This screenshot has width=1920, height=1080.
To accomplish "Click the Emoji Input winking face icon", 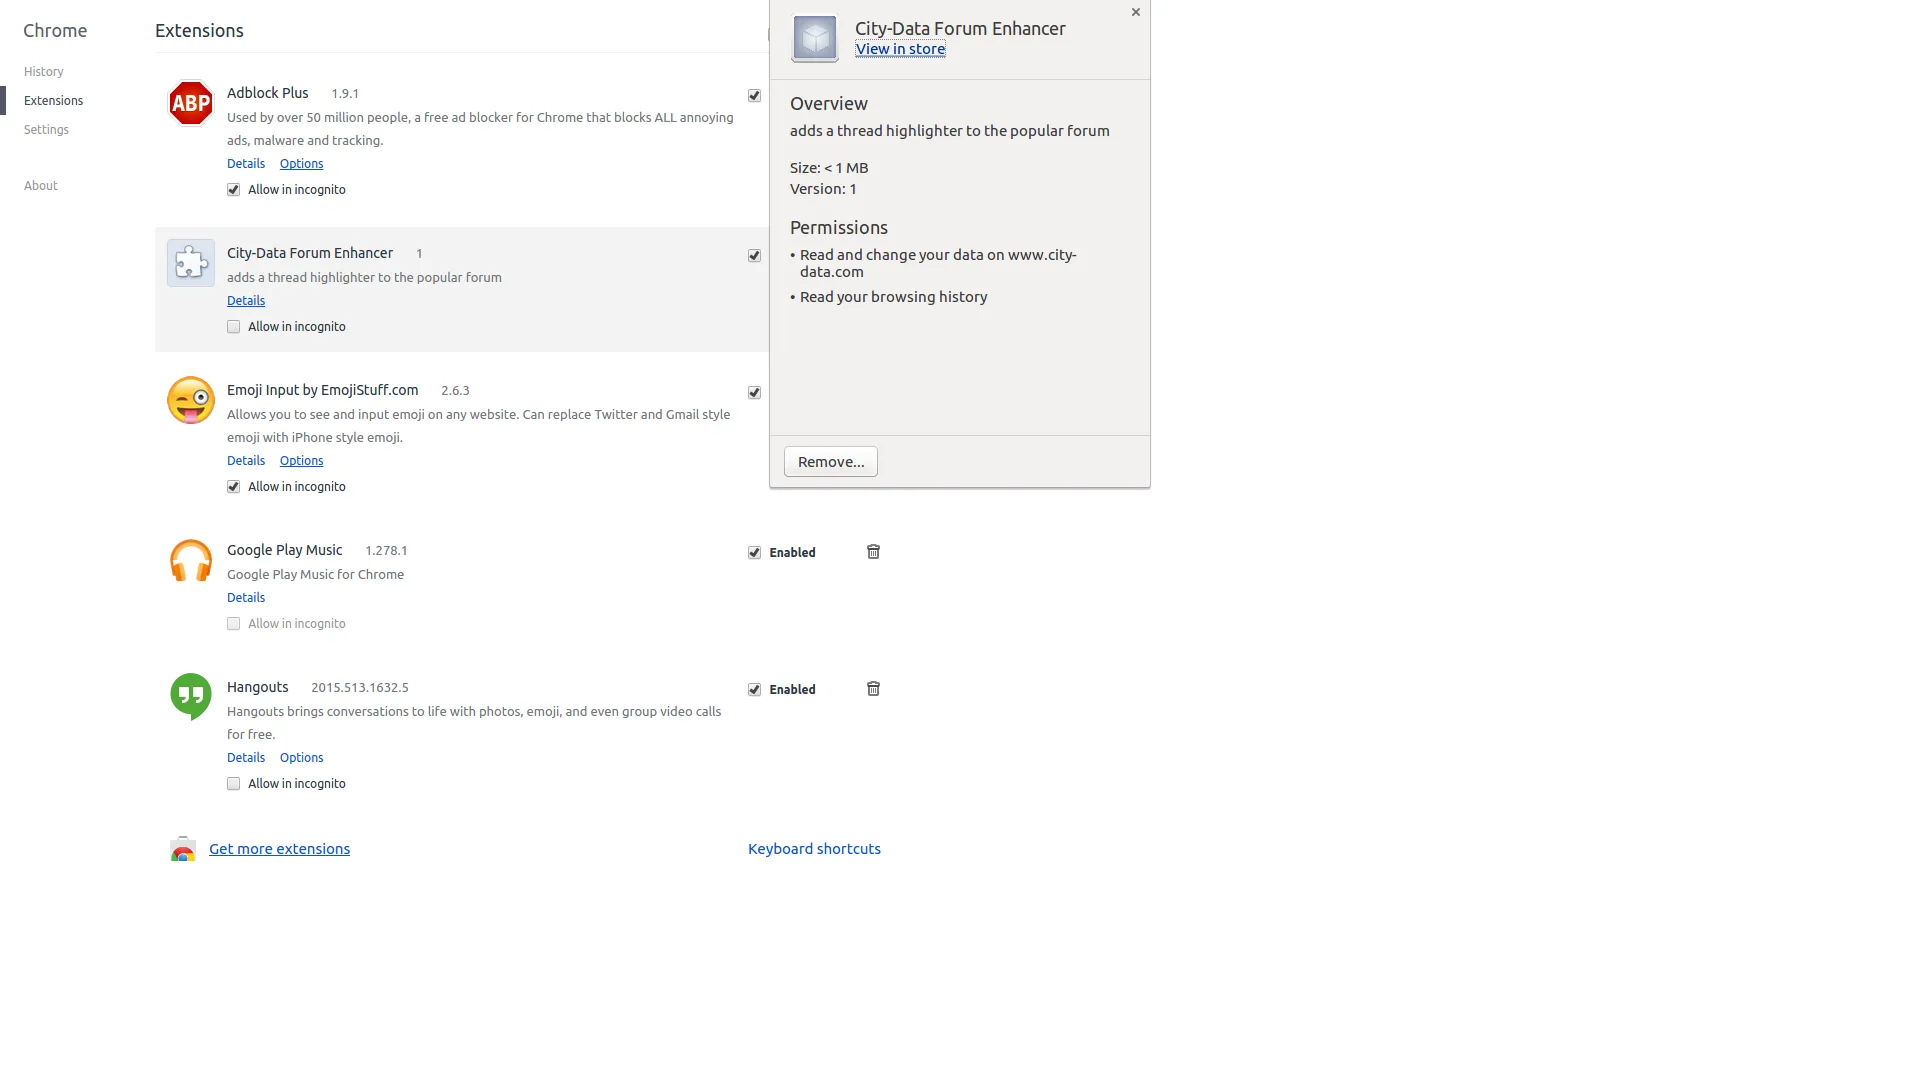I will [191, 400].
